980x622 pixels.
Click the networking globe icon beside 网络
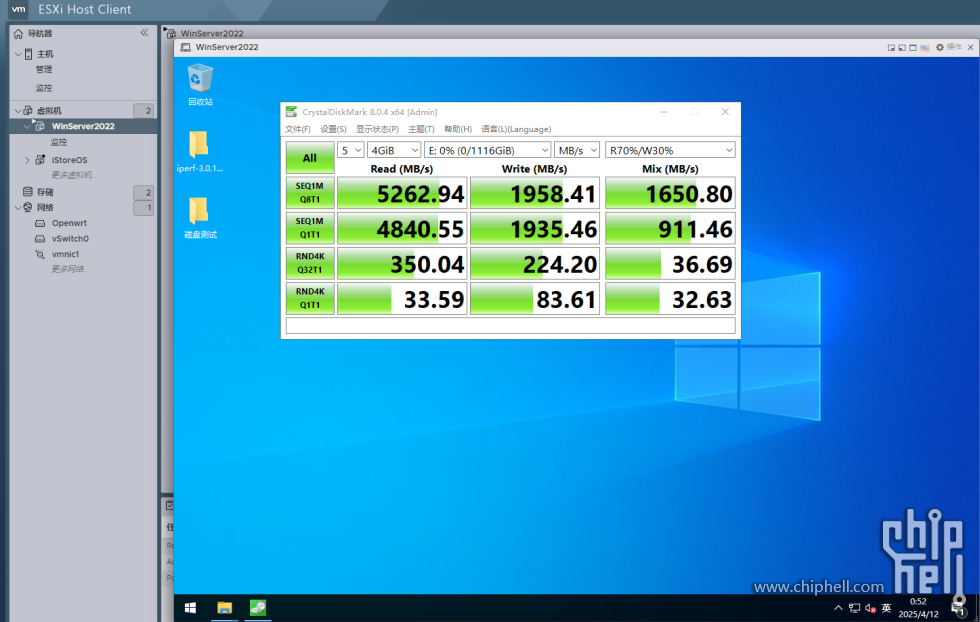click(x=28, y=207)
